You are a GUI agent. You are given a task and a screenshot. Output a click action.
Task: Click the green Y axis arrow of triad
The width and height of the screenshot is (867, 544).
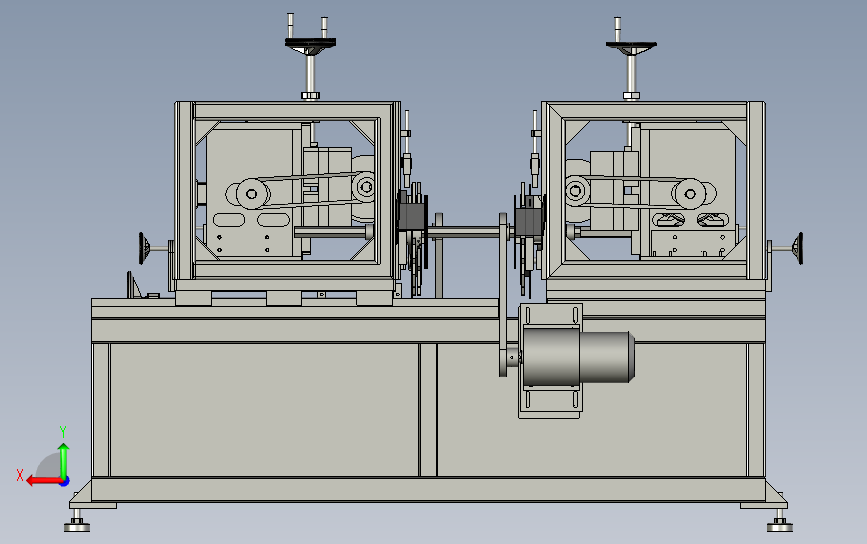pos(64,460)
